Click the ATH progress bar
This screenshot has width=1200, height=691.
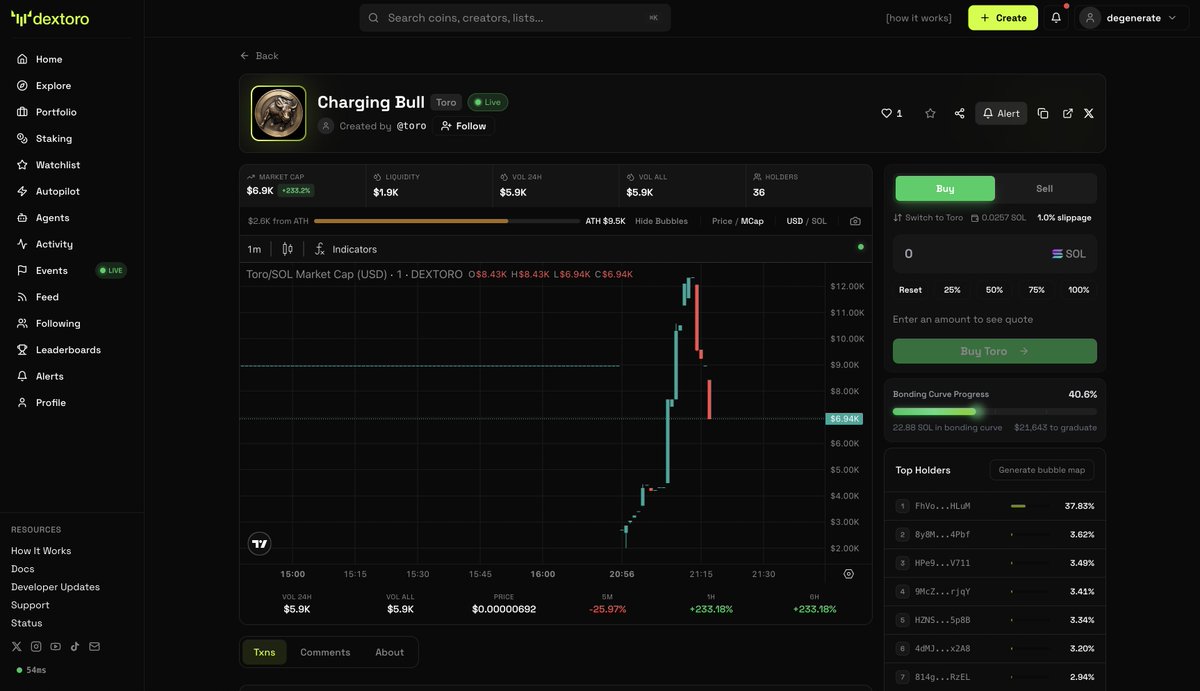tap(446, 221)
